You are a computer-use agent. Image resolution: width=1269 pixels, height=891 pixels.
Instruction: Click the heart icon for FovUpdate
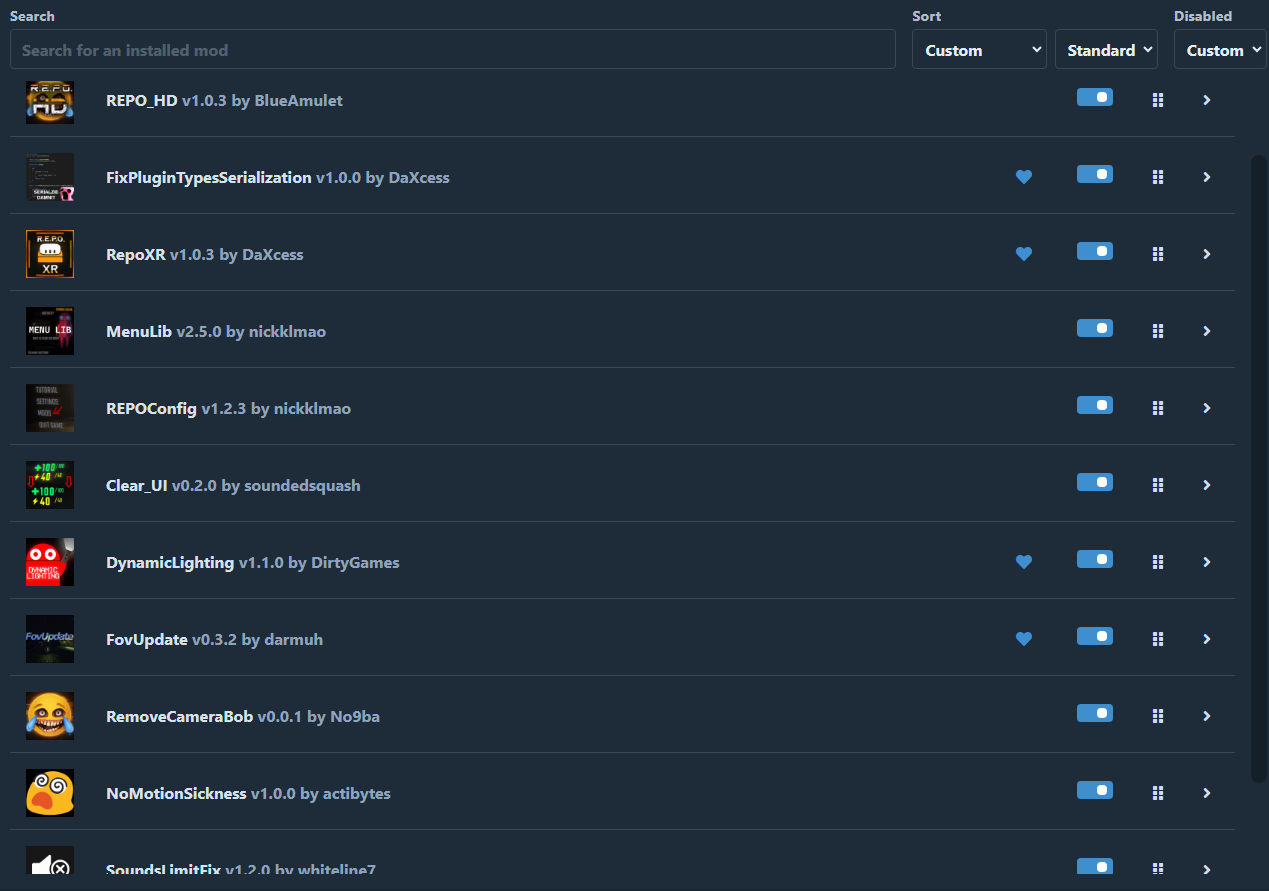(1023, 639)
